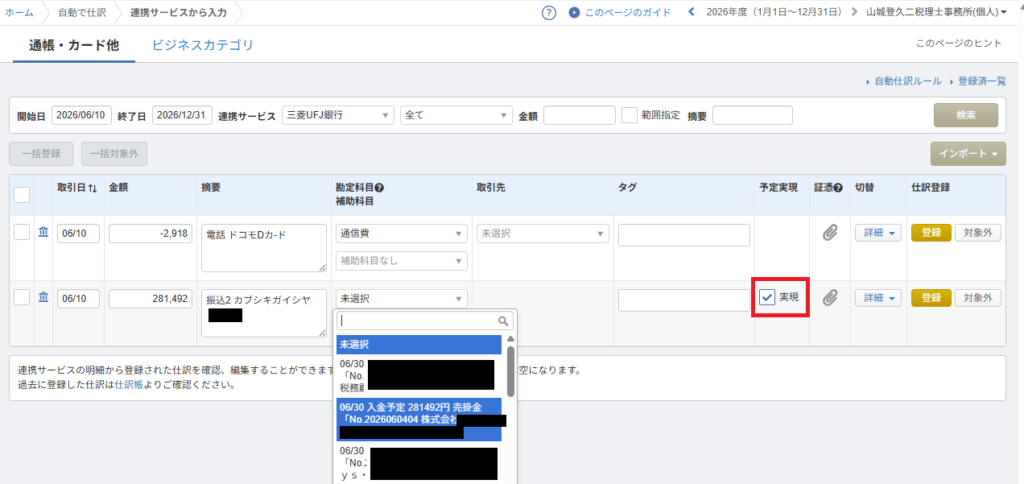Uncheck the 実現 checkbox
The image size is (1024, 484).
pos(767,298)
